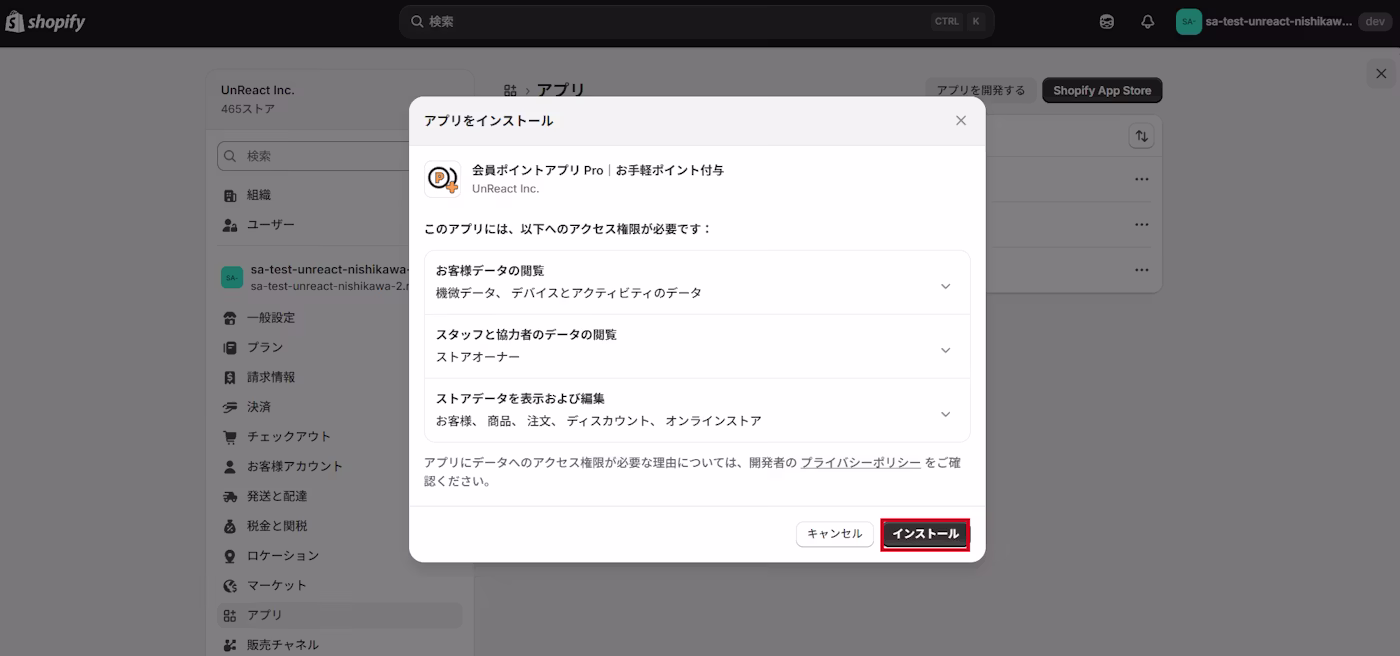
Task: Open チェックアウト in settings sidebar
Action: point(339,437)
